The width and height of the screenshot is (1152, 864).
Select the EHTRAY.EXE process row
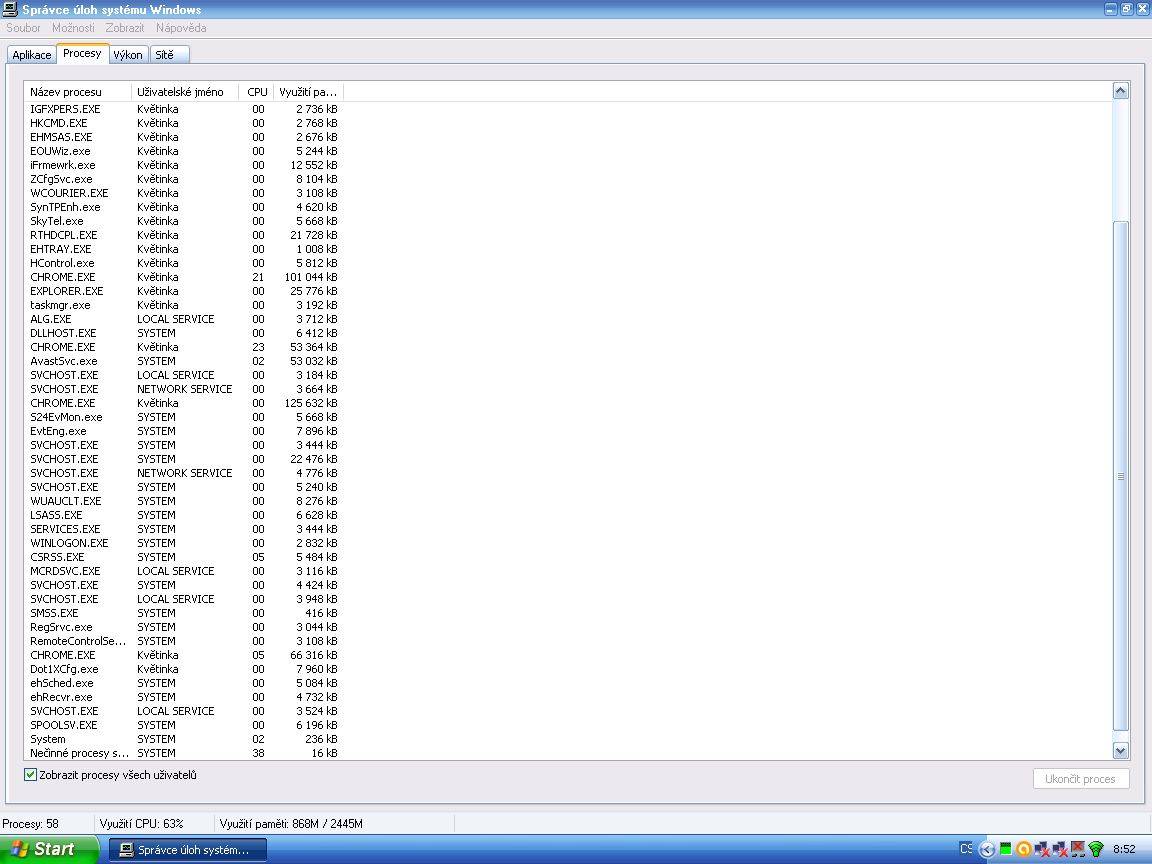tap(184, 249)
